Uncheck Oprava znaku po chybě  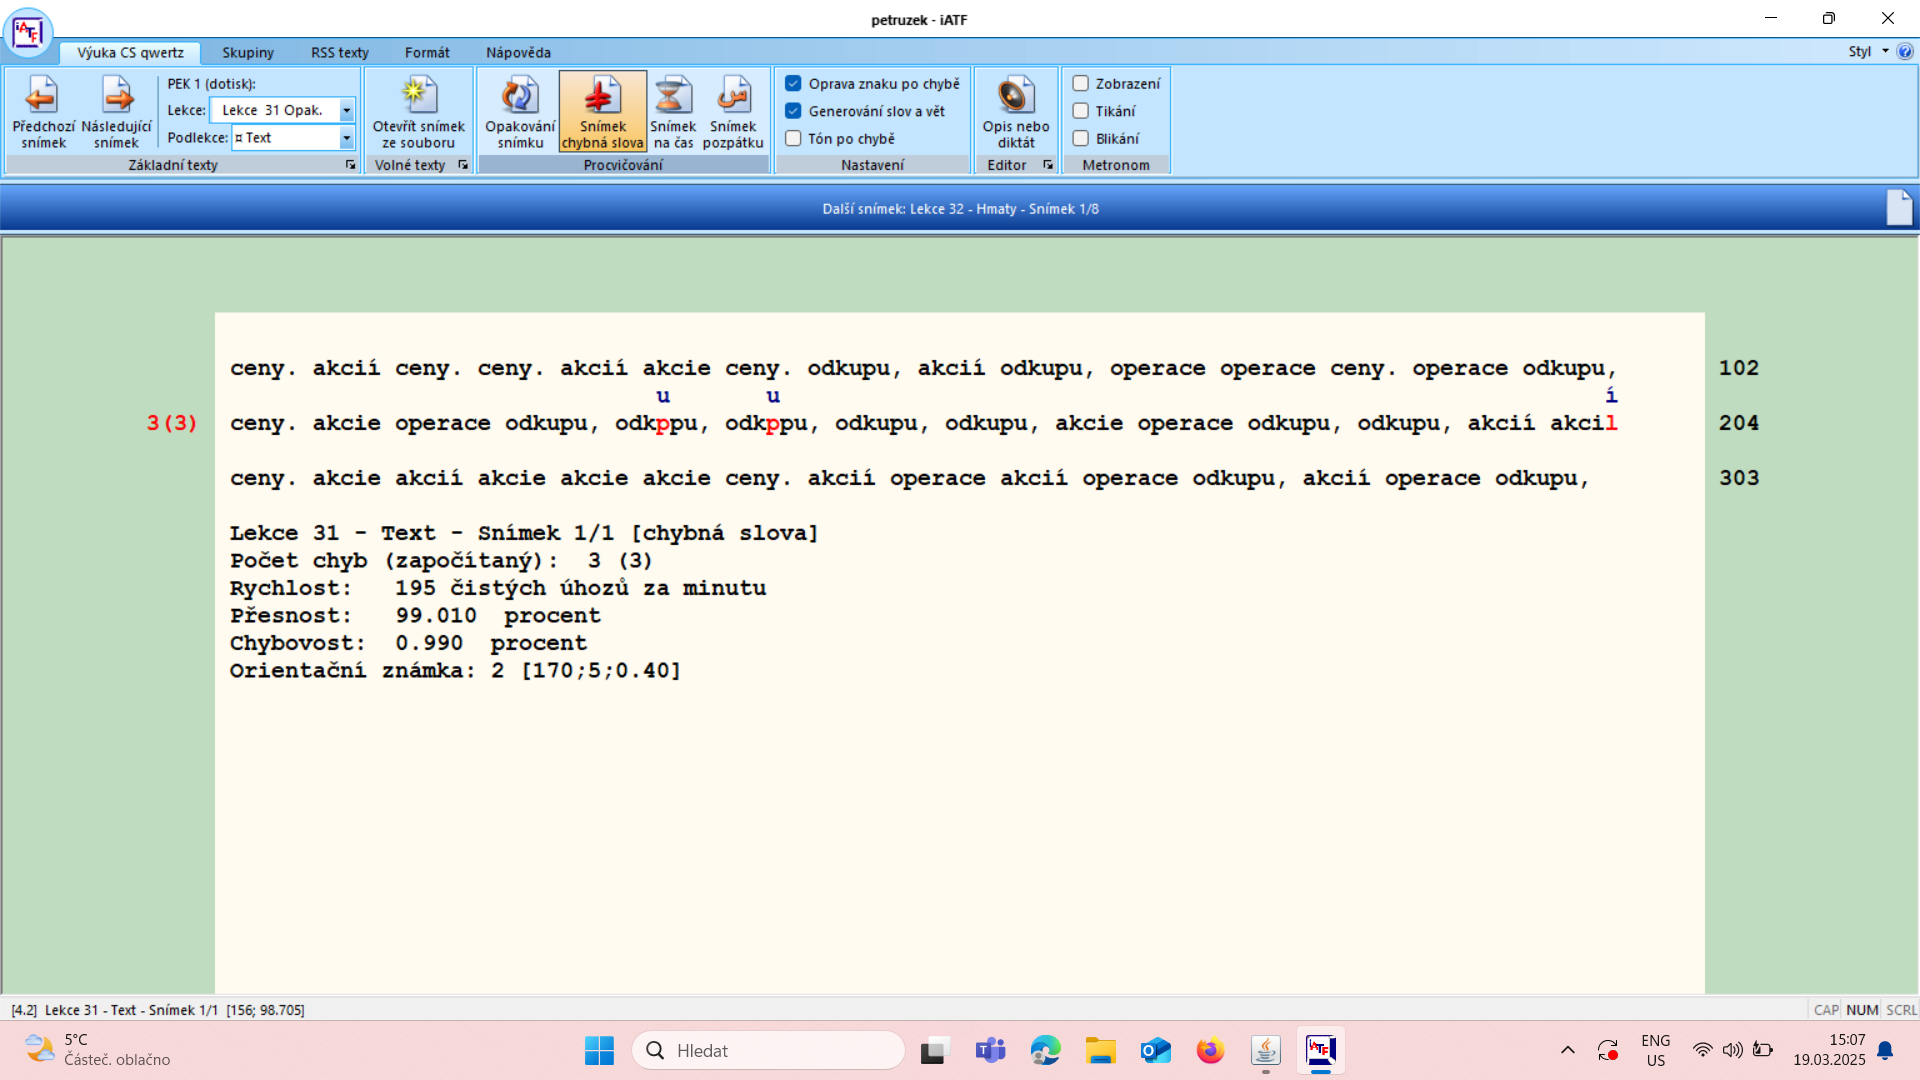tap(793, 84)
